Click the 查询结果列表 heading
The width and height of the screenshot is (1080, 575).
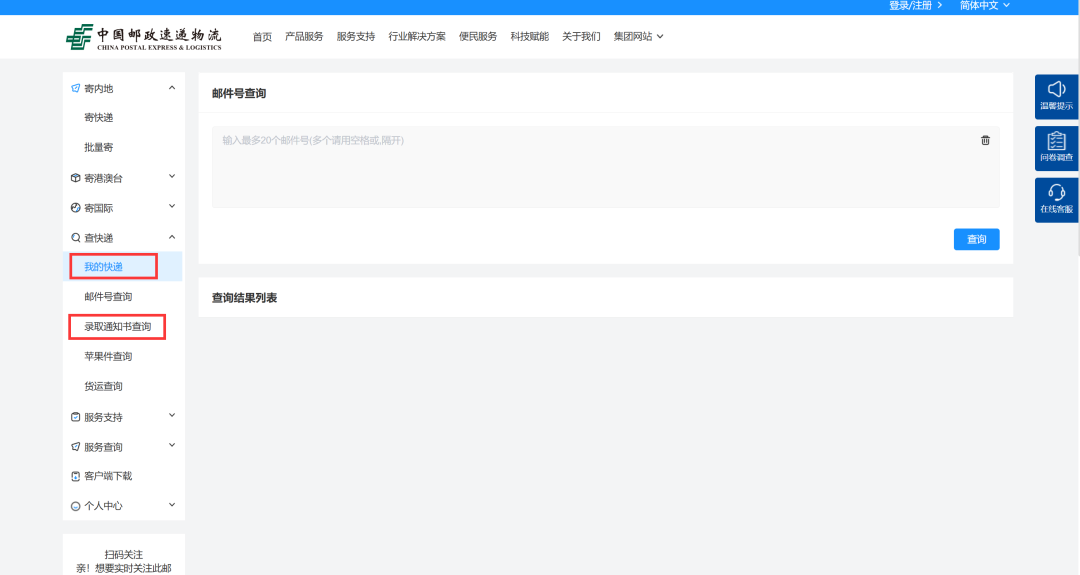pyautogui.click(x=245, y=297)
